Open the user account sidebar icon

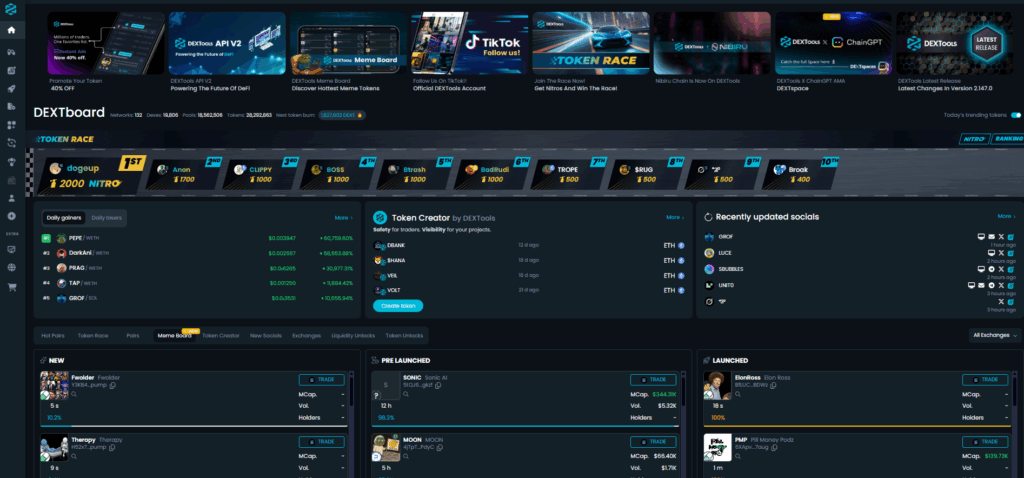pyautogui.click(x=12, y=197)
